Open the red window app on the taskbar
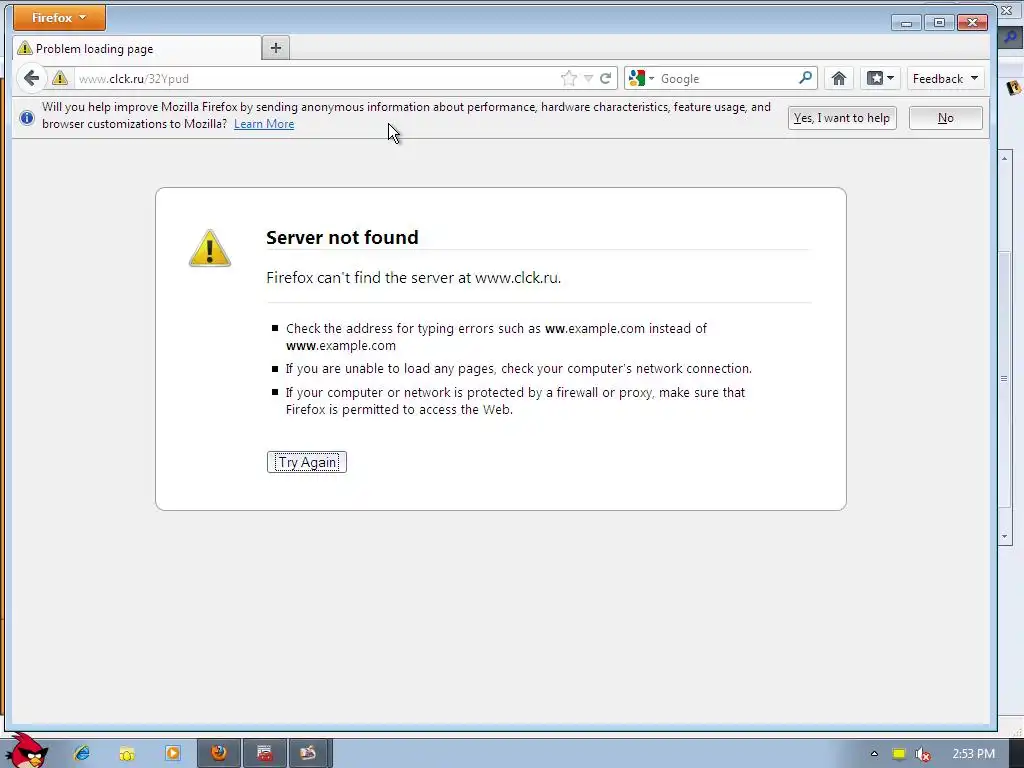The height and width of the screenshot is (768, 1024). coord(264,753)
